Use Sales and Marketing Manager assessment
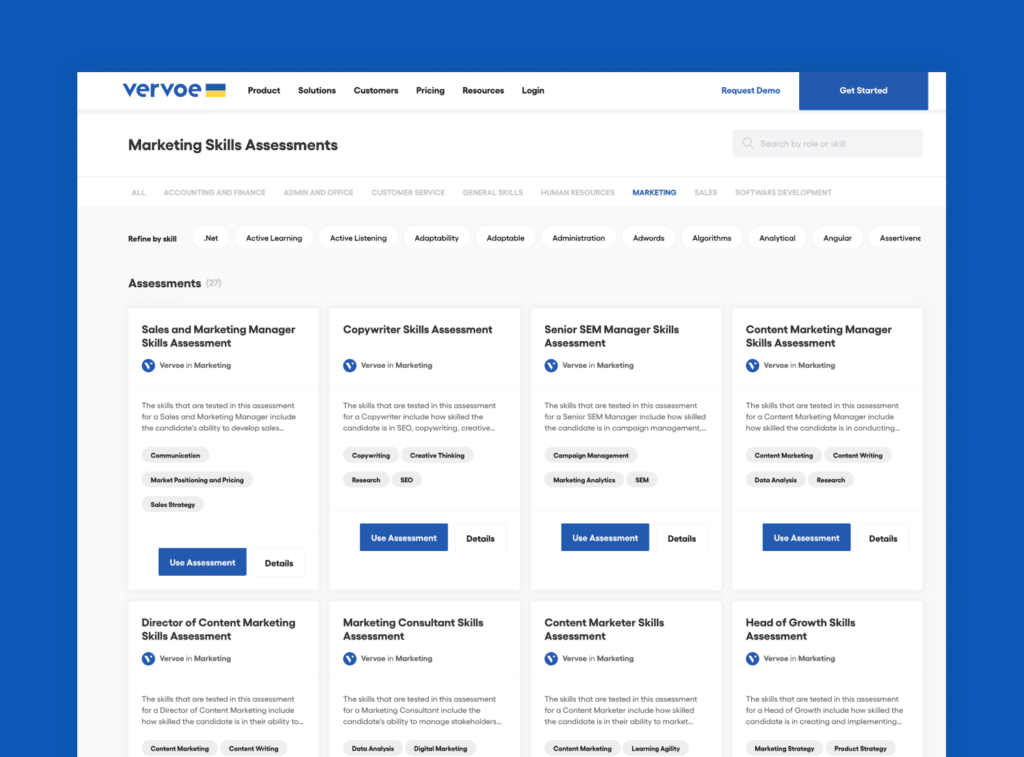The height and width of the screenshot is (757, 1024). coord(202,562)
